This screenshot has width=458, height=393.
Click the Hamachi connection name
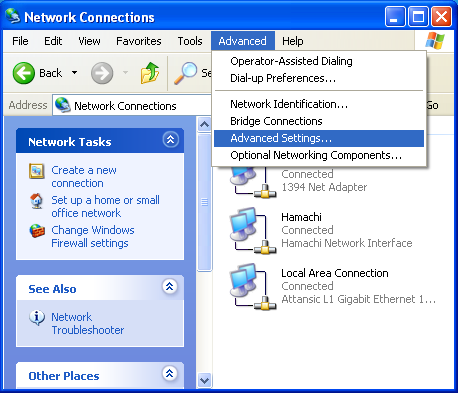[301, 217]
